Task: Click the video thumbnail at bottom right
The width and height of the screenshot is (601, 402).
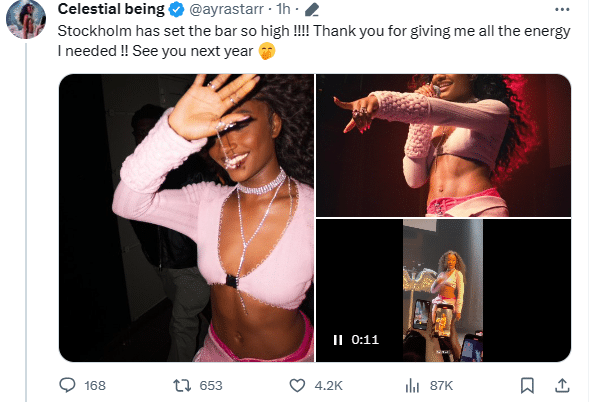Action: pyautogui.click(x=443, y=290)
